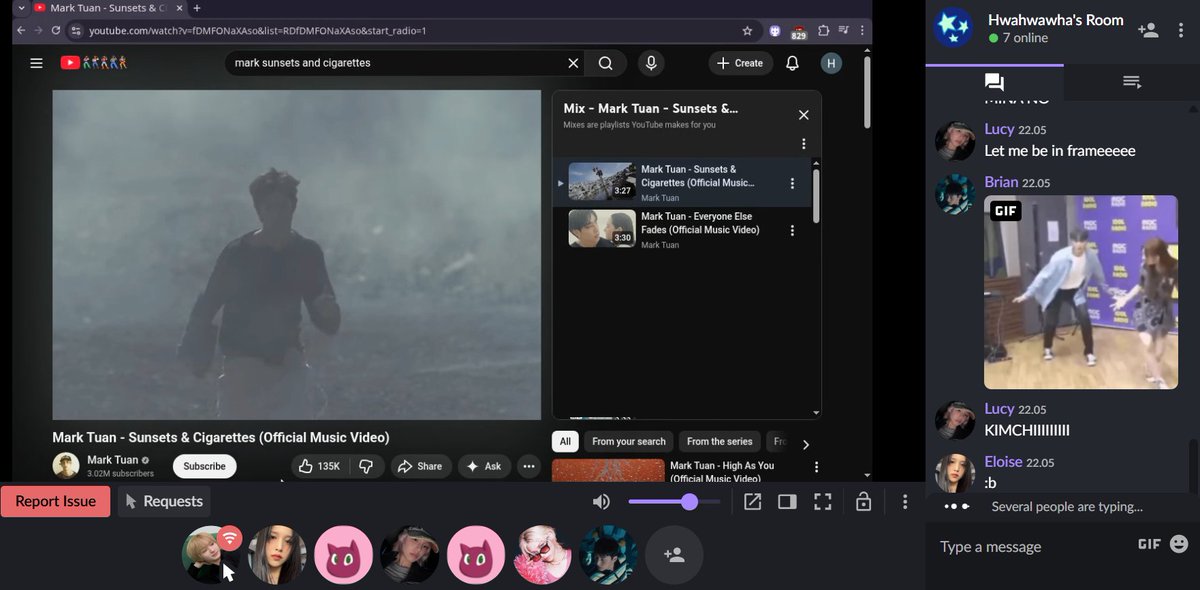
Task: Select the All filter chip
Action: (565, 442)
